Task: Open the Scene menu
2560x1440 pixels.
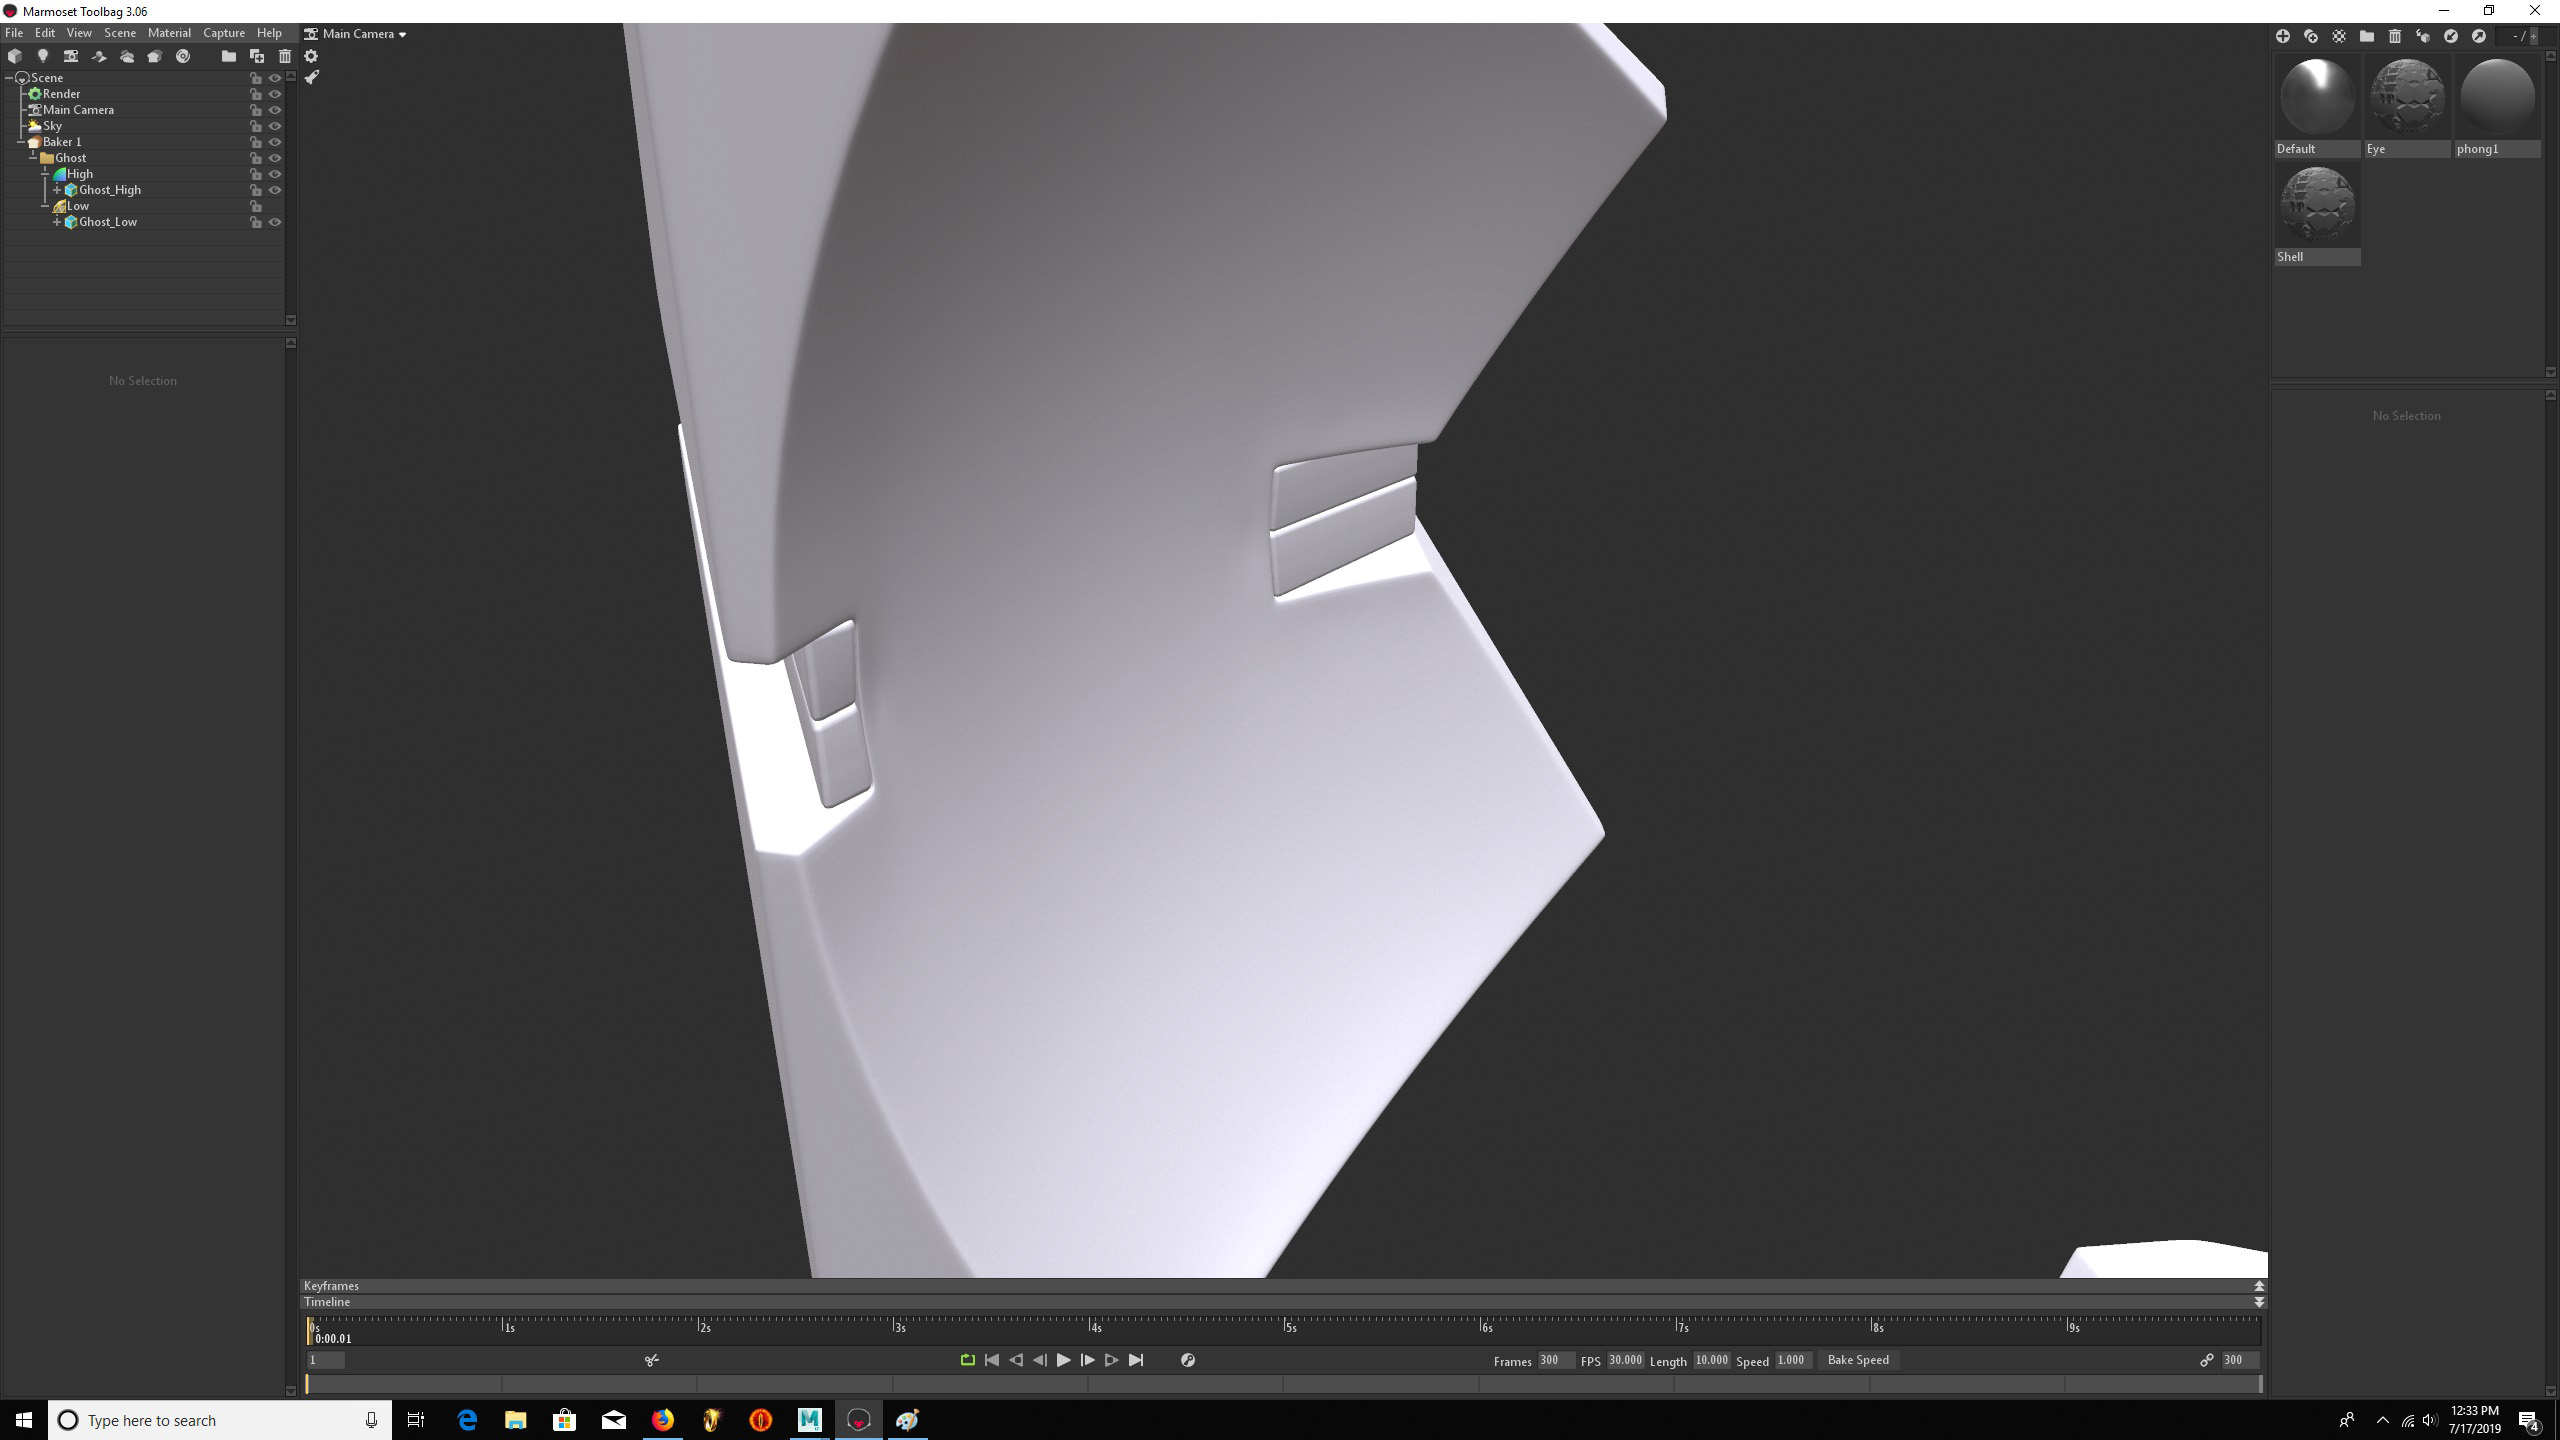Action: [x=120, y=33]
